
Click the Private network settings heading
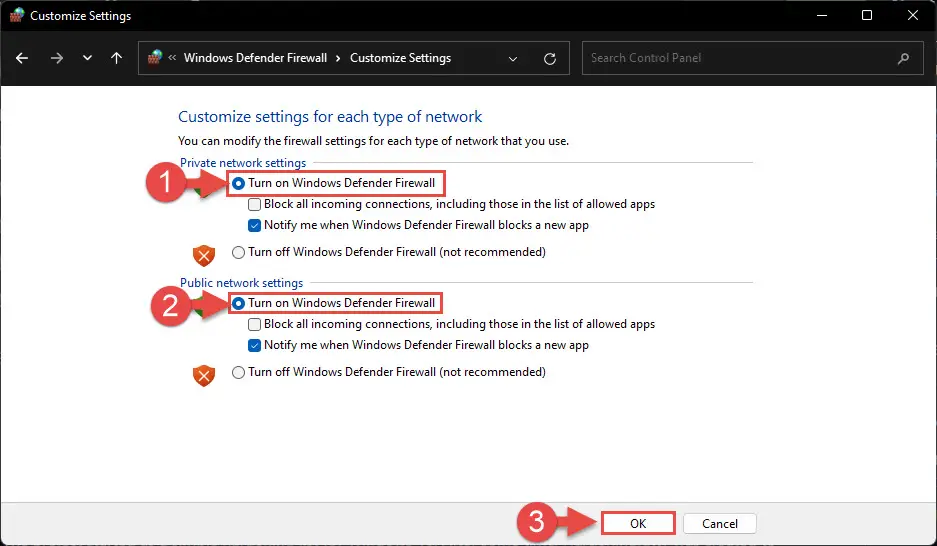click(x=243, y=162)
